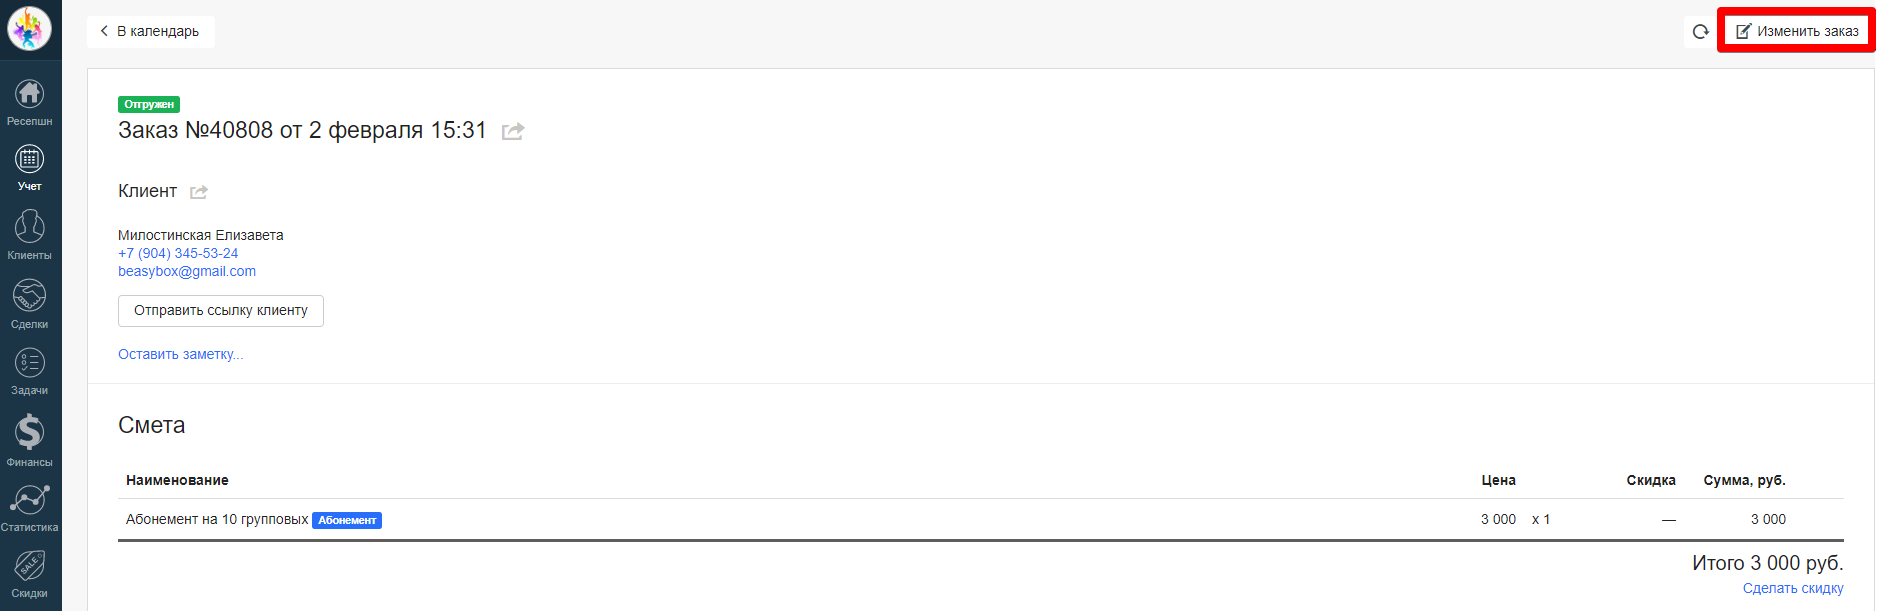Screen dimensions: 1881x611
Task: Open Скидки sale tag icon
Action: coord(30,573)
